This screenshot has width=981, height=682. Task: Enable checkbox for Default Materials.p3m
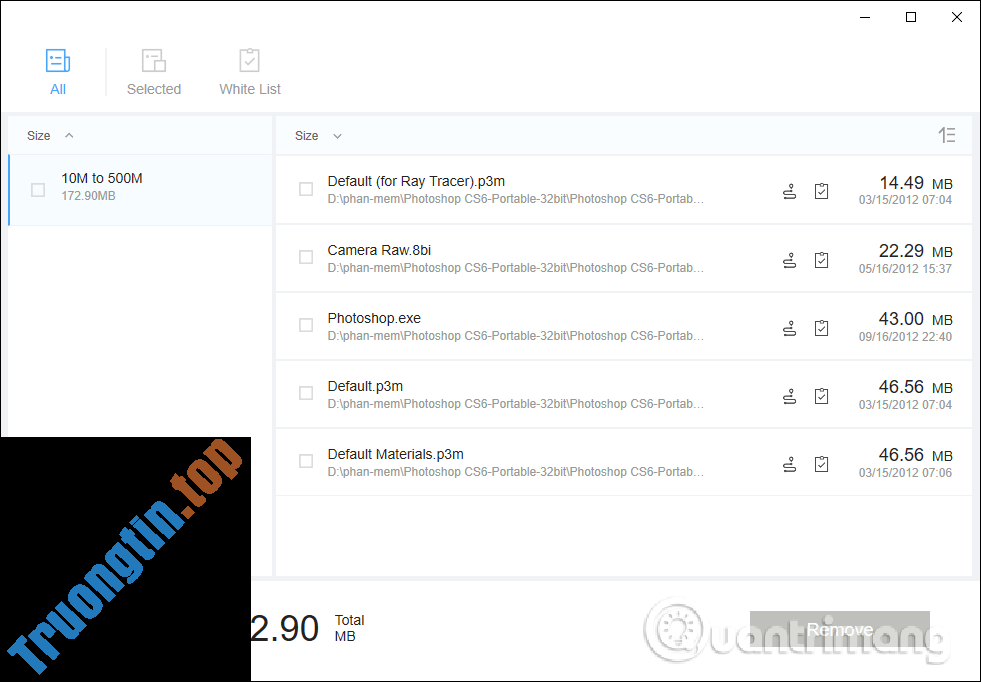pyautogui.click(x=306, y=461)
